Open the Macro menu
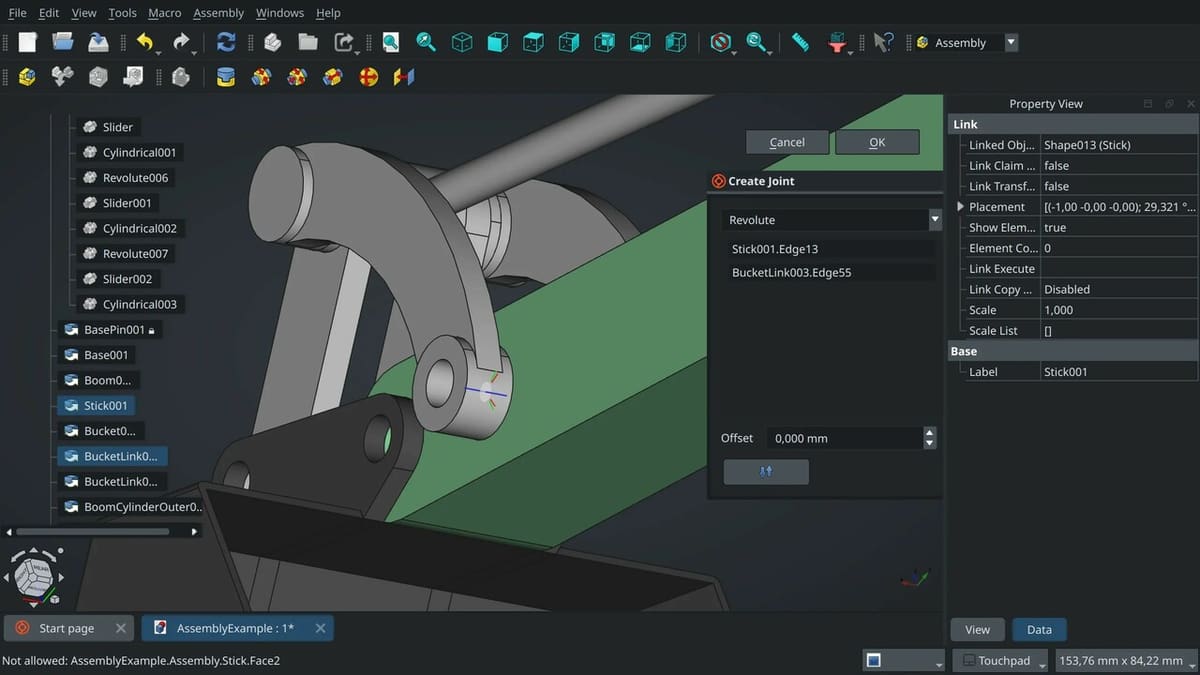This screenshot has width=1200, height=675. 164,13
